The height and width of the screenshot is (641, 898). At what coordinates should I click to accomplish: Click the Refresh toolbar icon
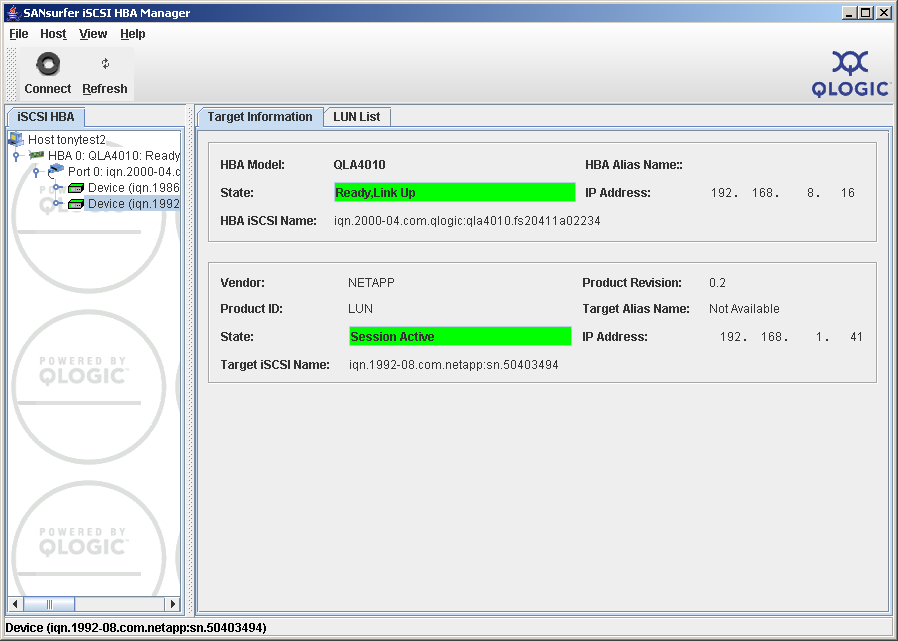105,65
